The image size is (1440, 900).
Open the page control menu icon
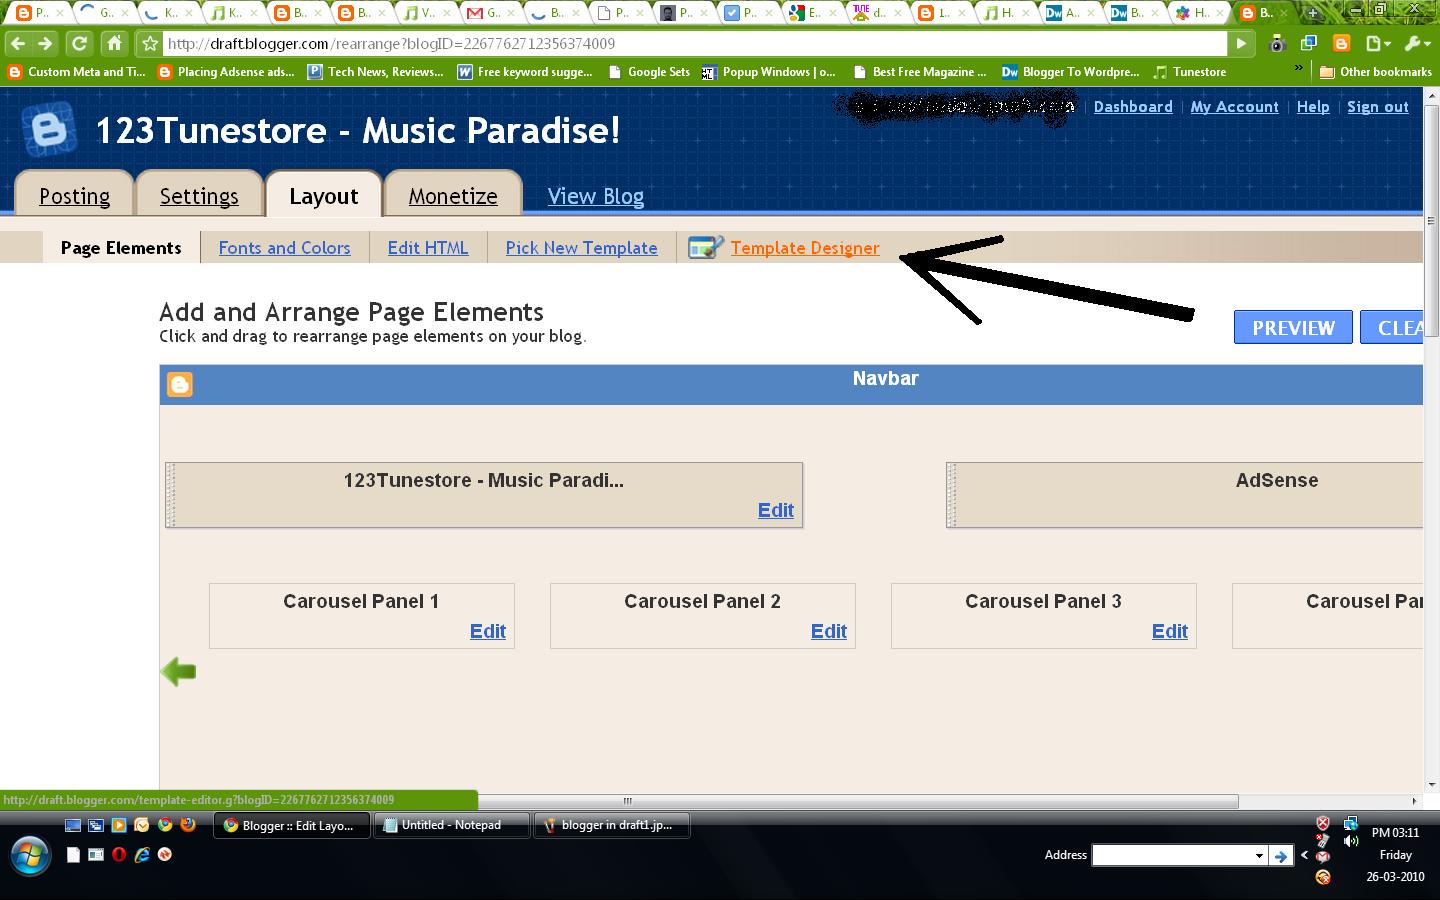click(1378, 43)
